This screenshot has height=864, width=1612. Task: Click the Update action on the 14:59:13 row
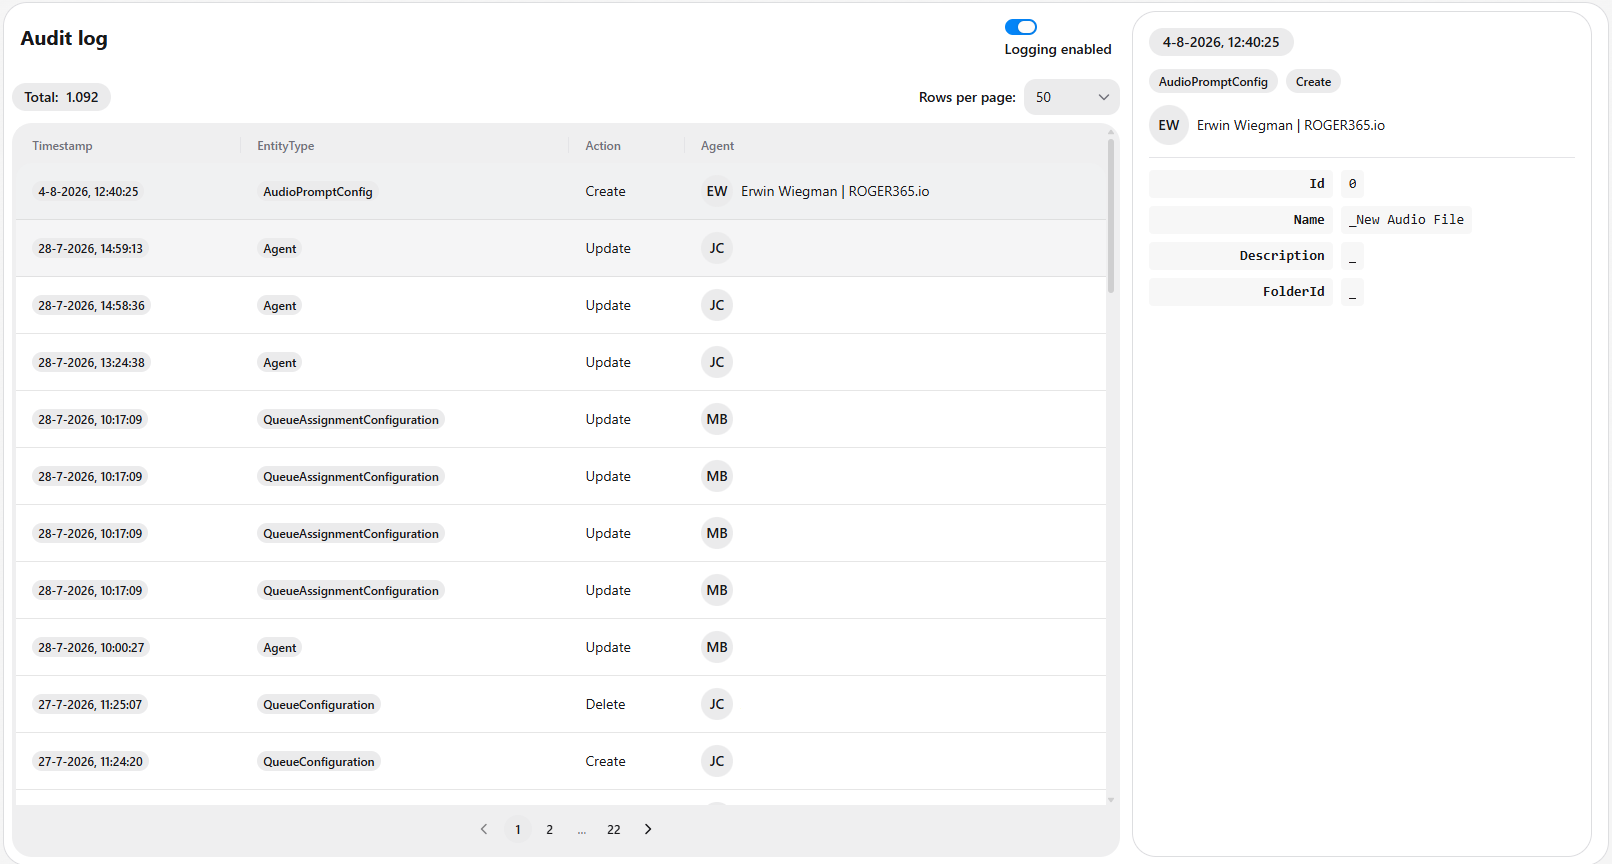click(x=608, y=248)
